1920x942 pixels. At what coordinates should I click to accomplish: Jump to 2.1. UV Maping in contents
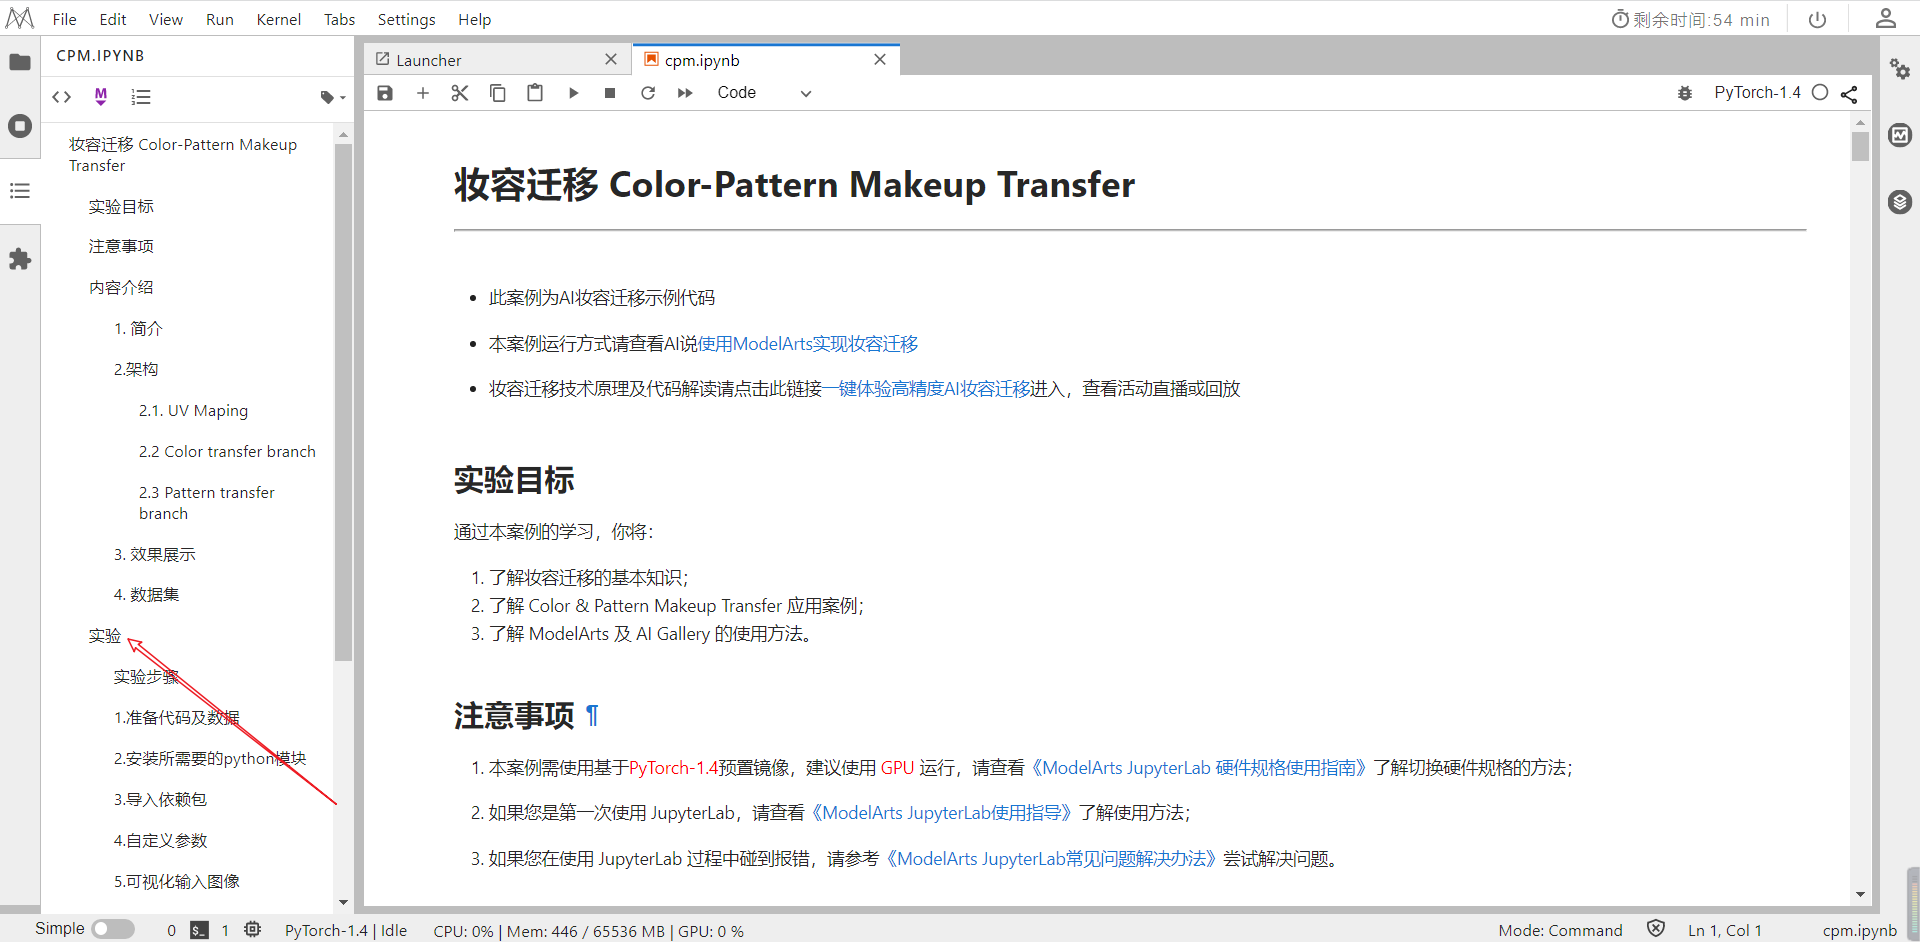(x=193, y=411)
